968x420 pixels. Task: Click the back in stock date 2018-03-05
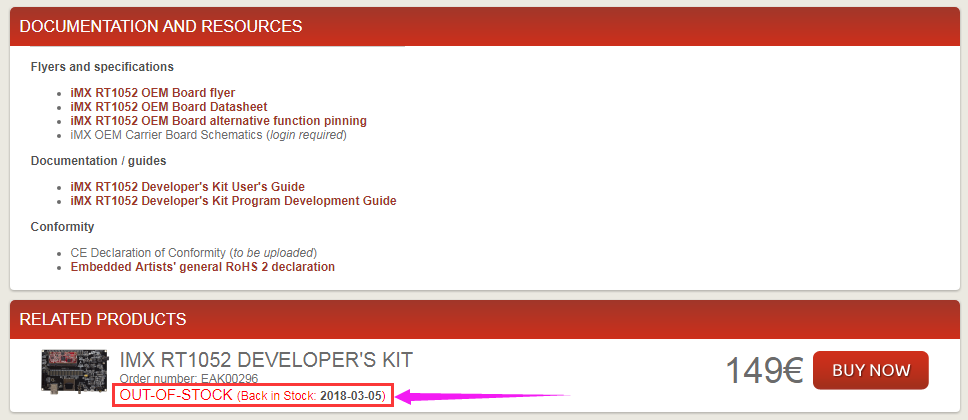coord(352,395)
